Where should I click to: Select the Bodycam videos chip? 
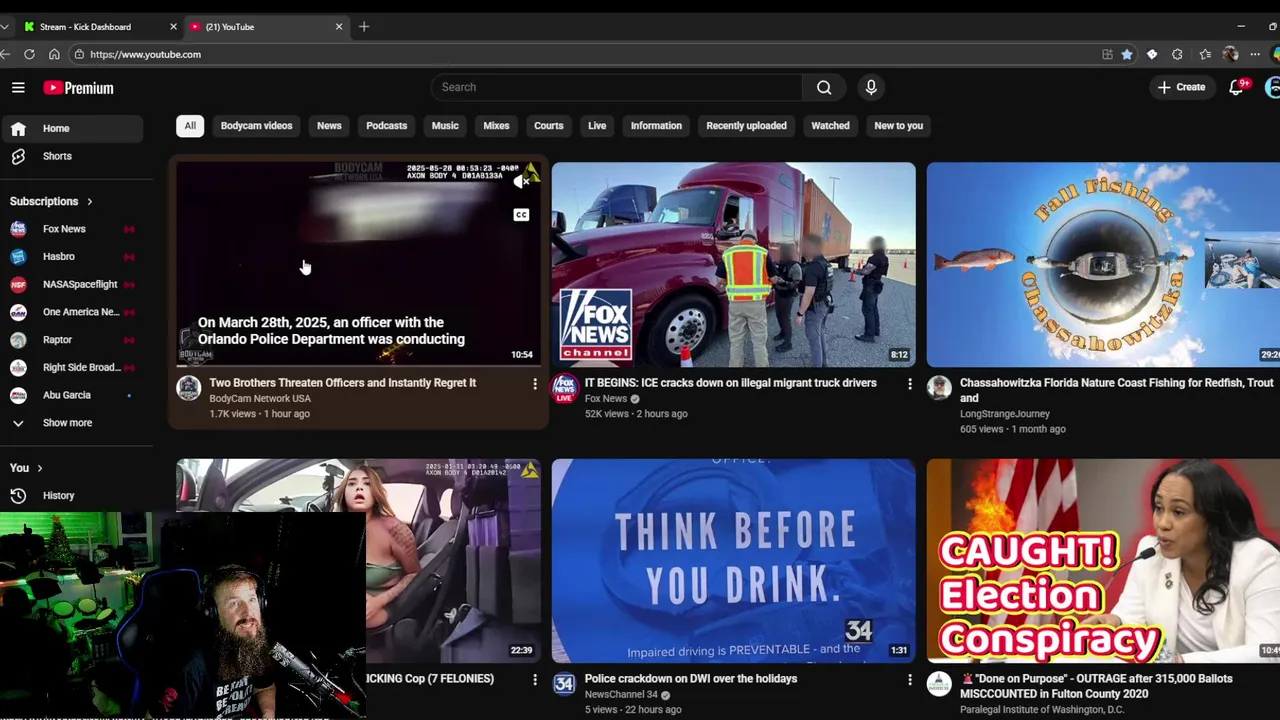coord(257,126)
